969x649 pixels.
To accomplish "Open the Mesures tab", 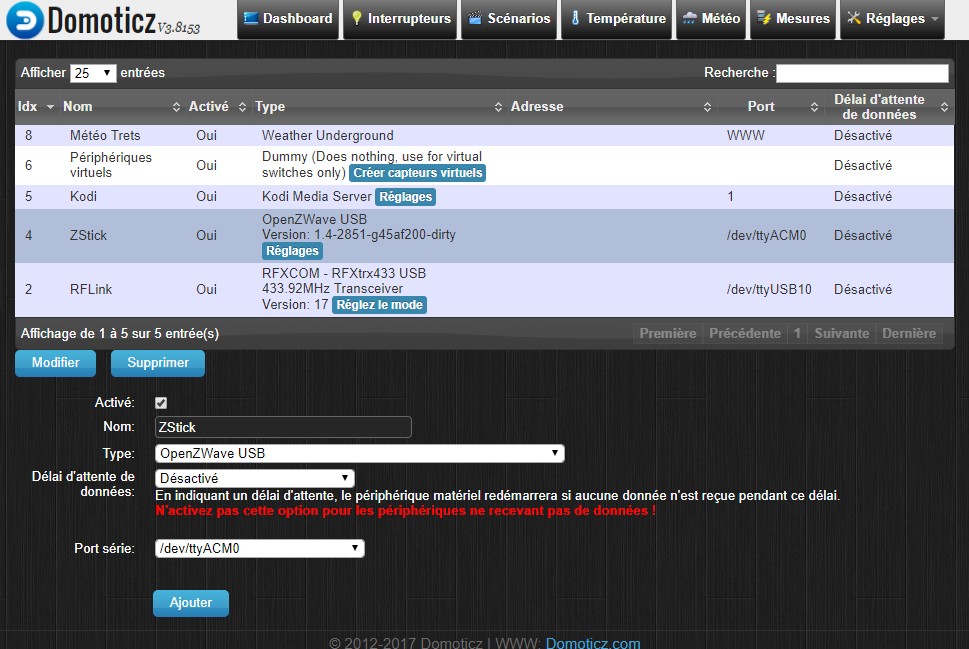I will pyautogui.click(x=793, y=19).
